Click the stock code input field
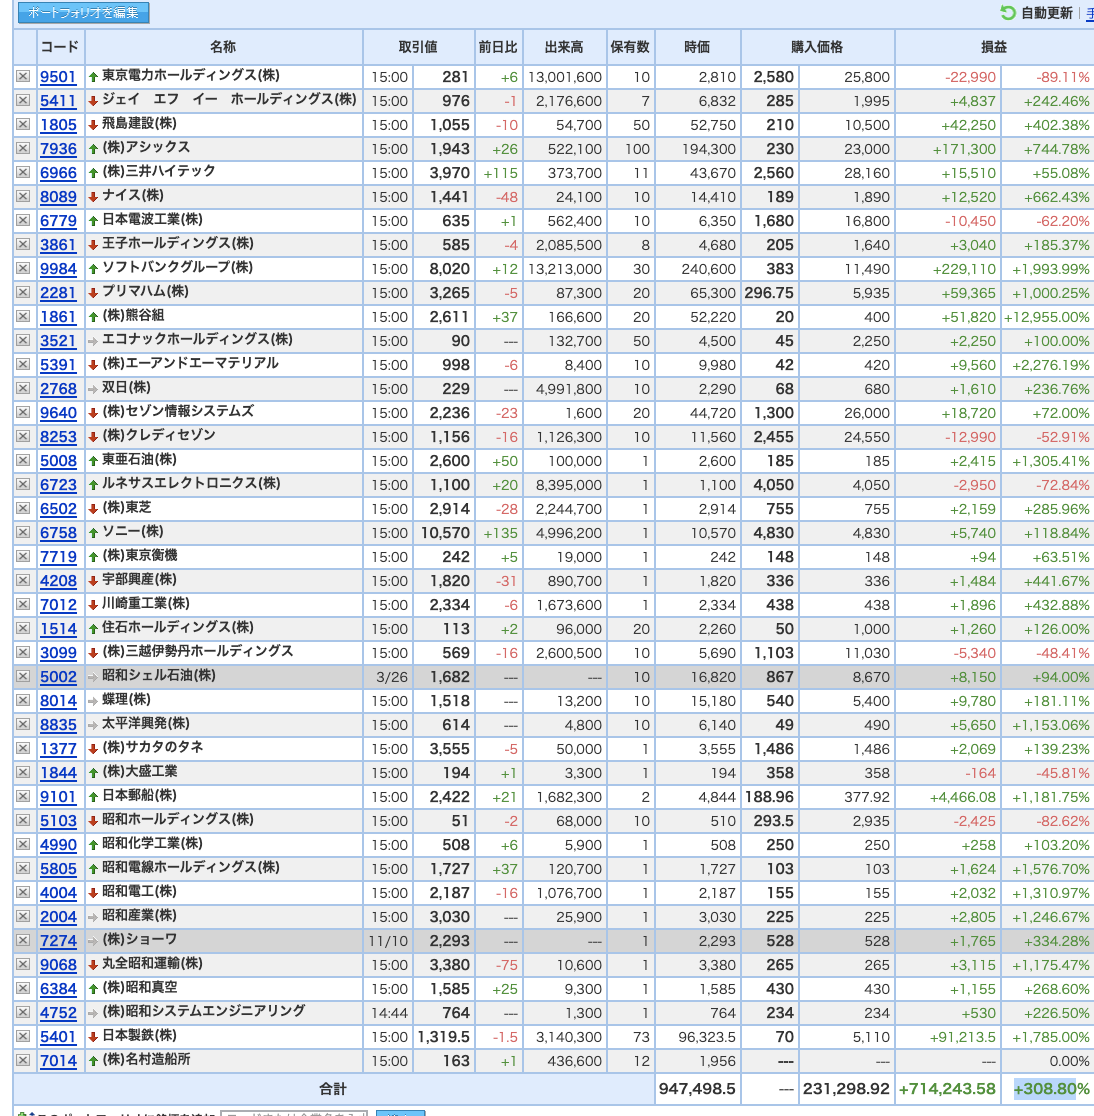 pyautogui.click(x=293, y=1112)
